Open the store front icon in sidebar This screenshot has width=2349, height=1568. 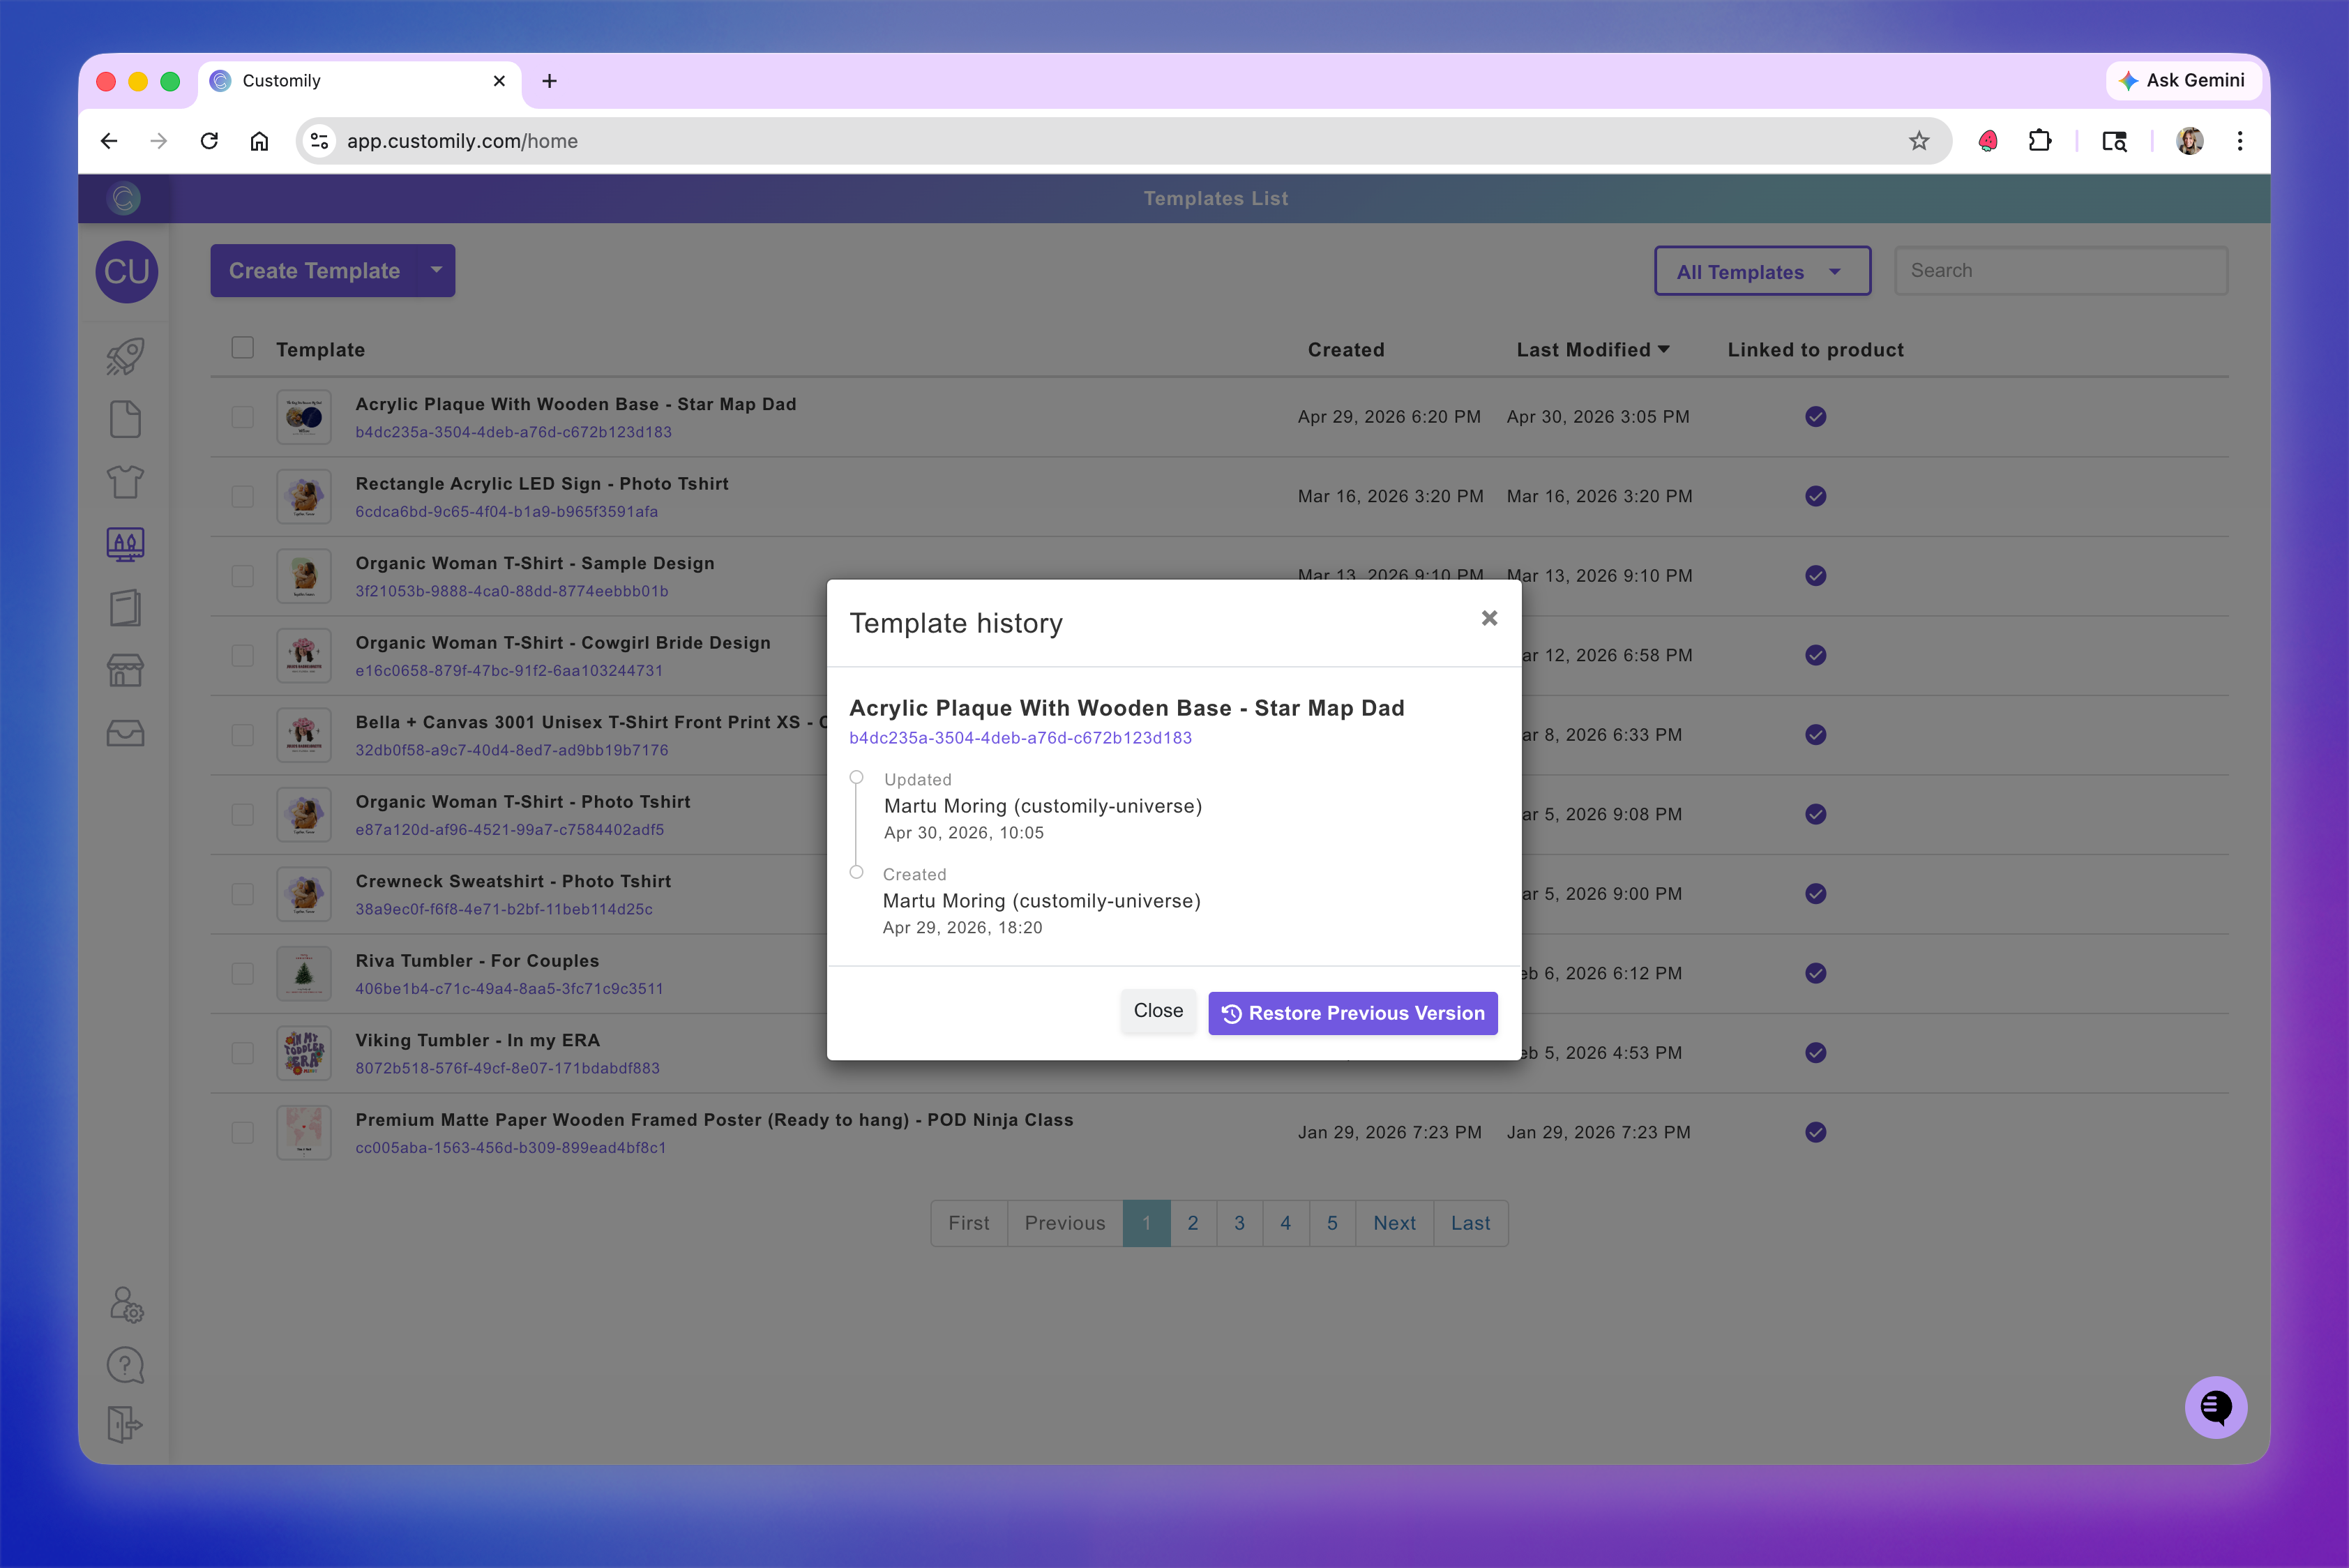point(125,670)
